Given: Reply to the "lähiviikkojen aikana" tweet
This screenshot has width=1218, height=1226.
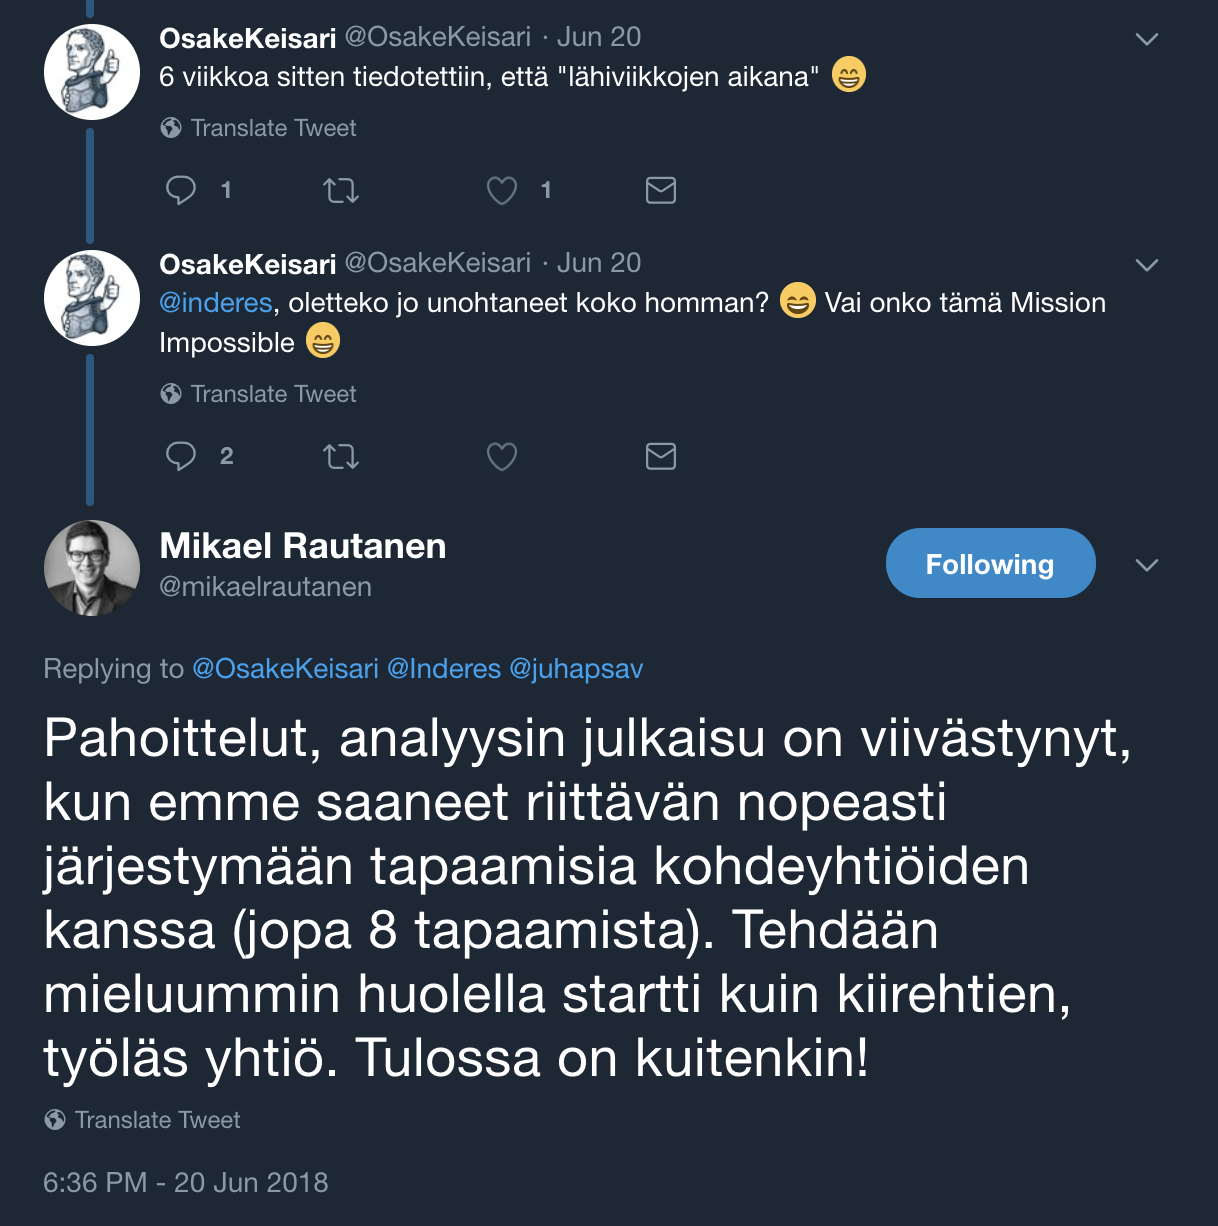Looking at the screenshot, I should [x=181, y=190].
